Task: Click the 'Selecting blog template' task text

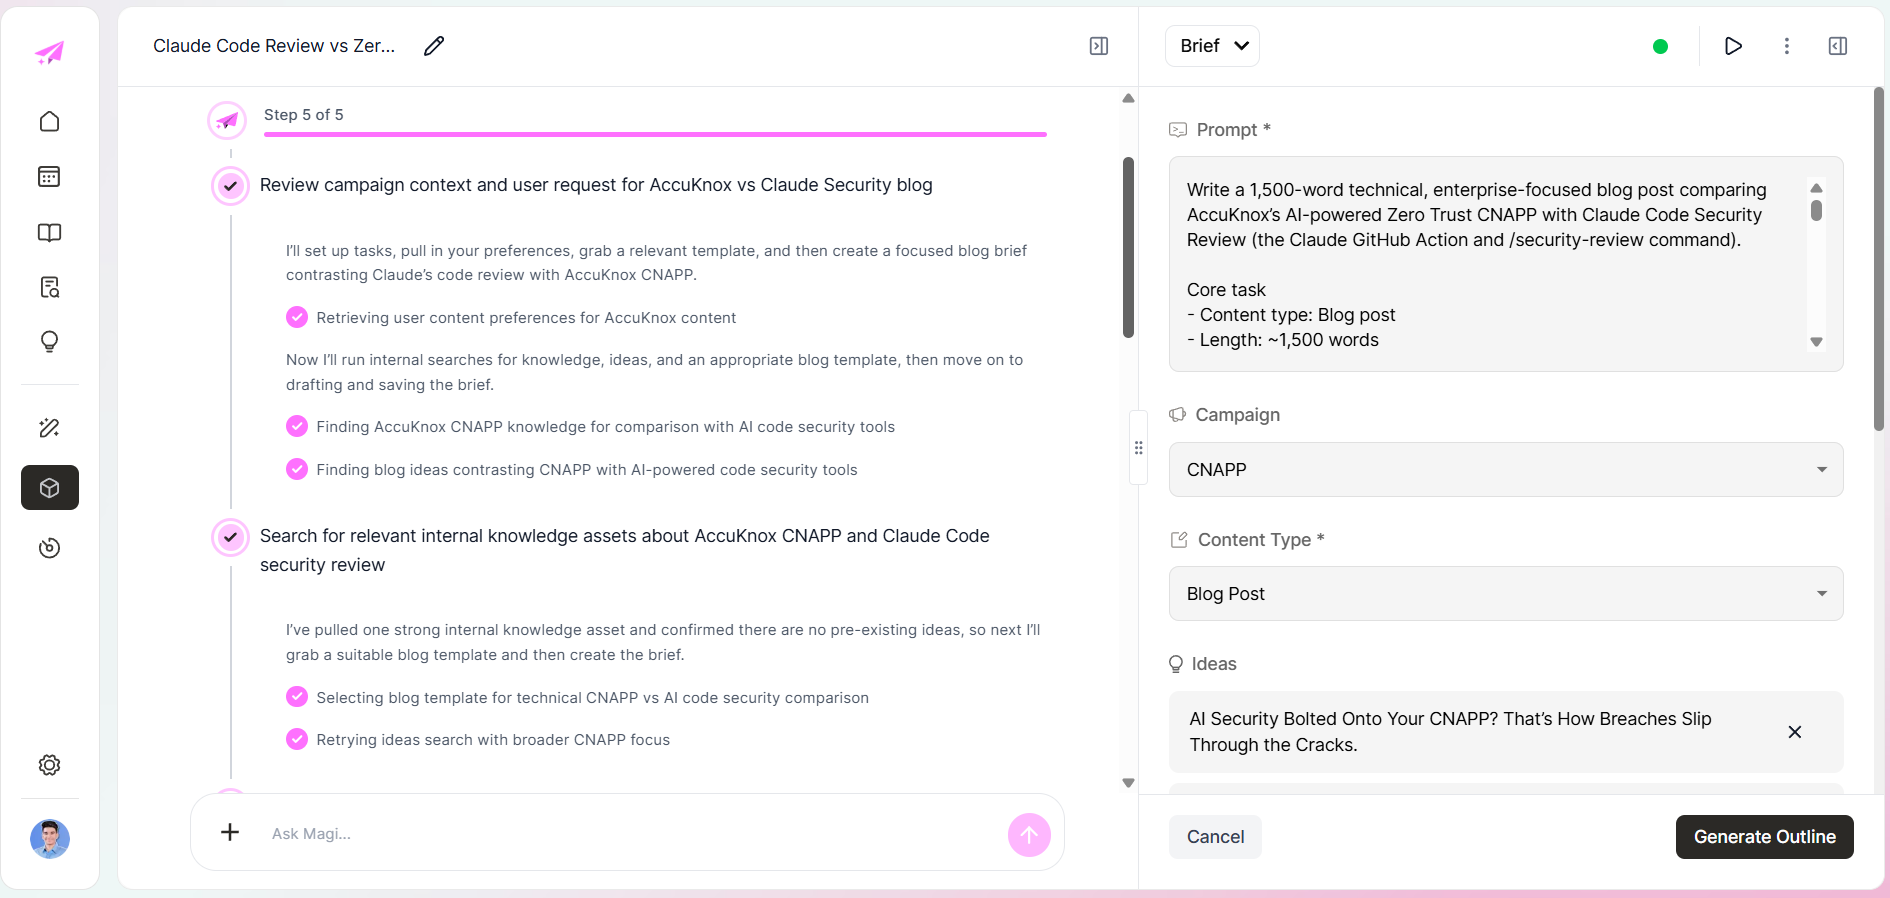Action: point(592,698)
